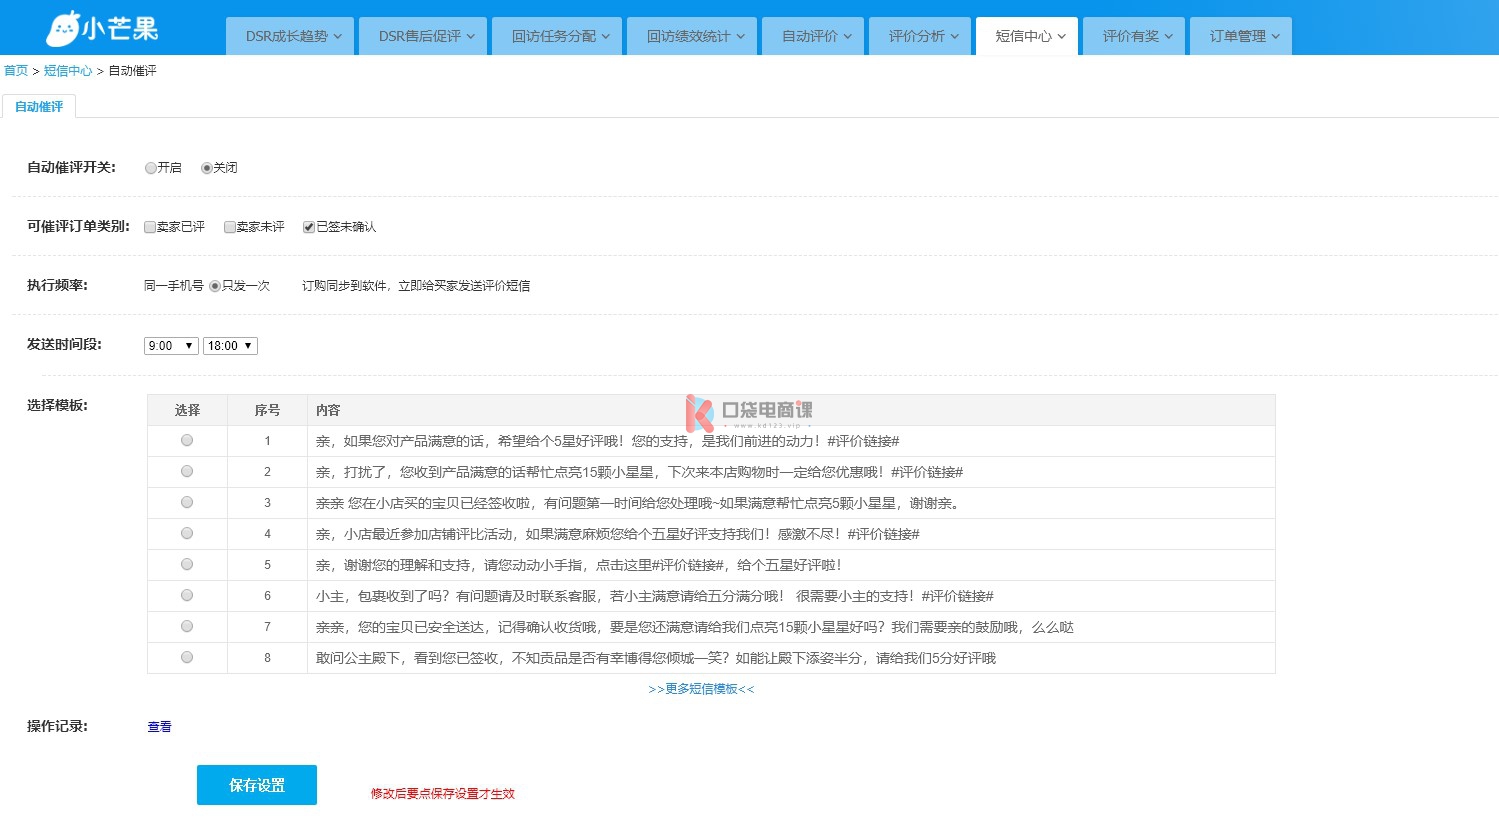This screenshot has height=828, width=1499.
Task: Pick template 8 radio button
Action: click(187, 658)
